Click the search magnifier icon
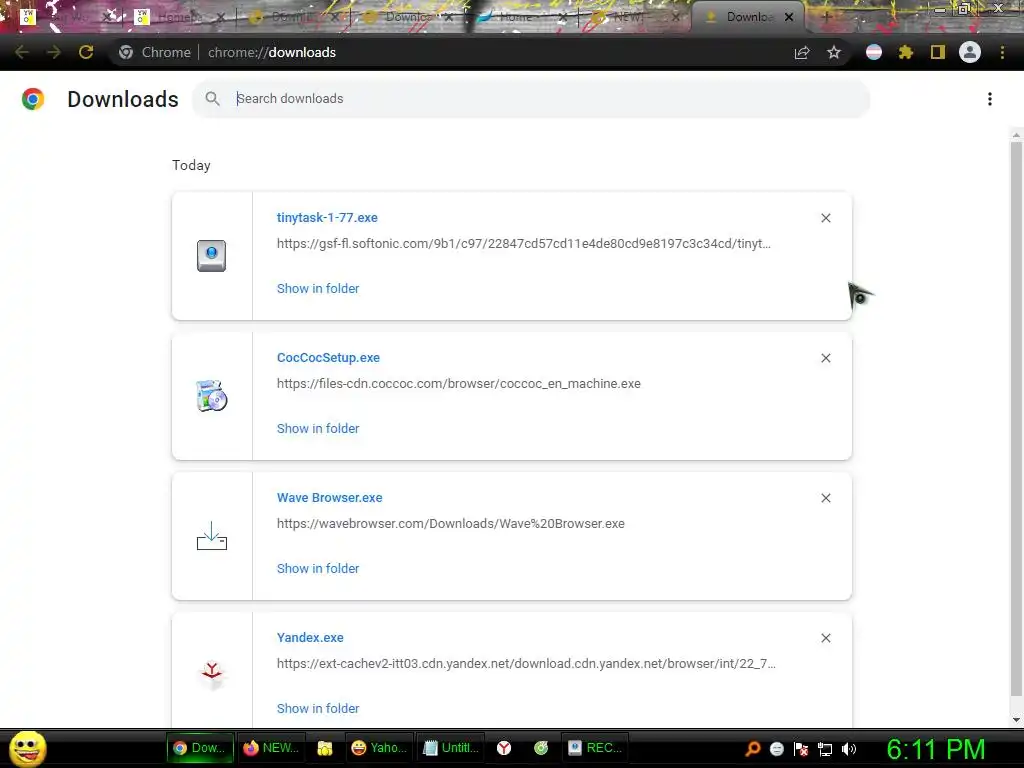This screenshot has height=768, width=1024. [212, 99]
